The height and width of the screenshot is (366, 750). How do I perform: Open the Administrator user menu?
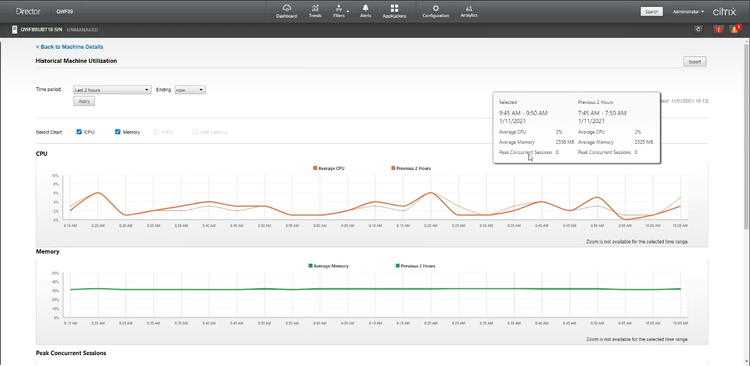(x=688, y=11)
